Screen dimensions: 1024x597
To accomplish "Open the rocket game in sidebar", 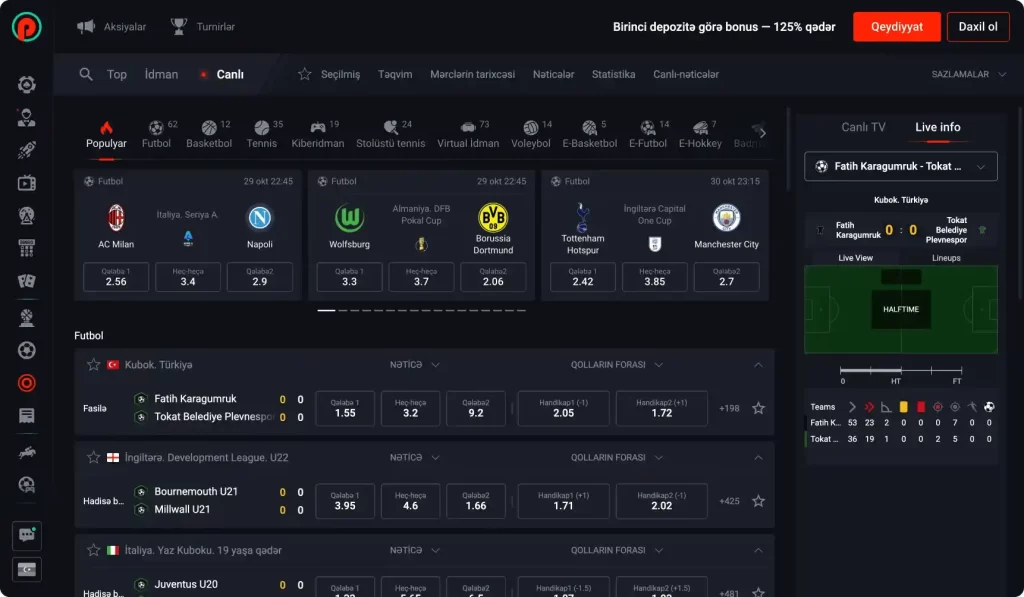I will [x=27, y=151].
